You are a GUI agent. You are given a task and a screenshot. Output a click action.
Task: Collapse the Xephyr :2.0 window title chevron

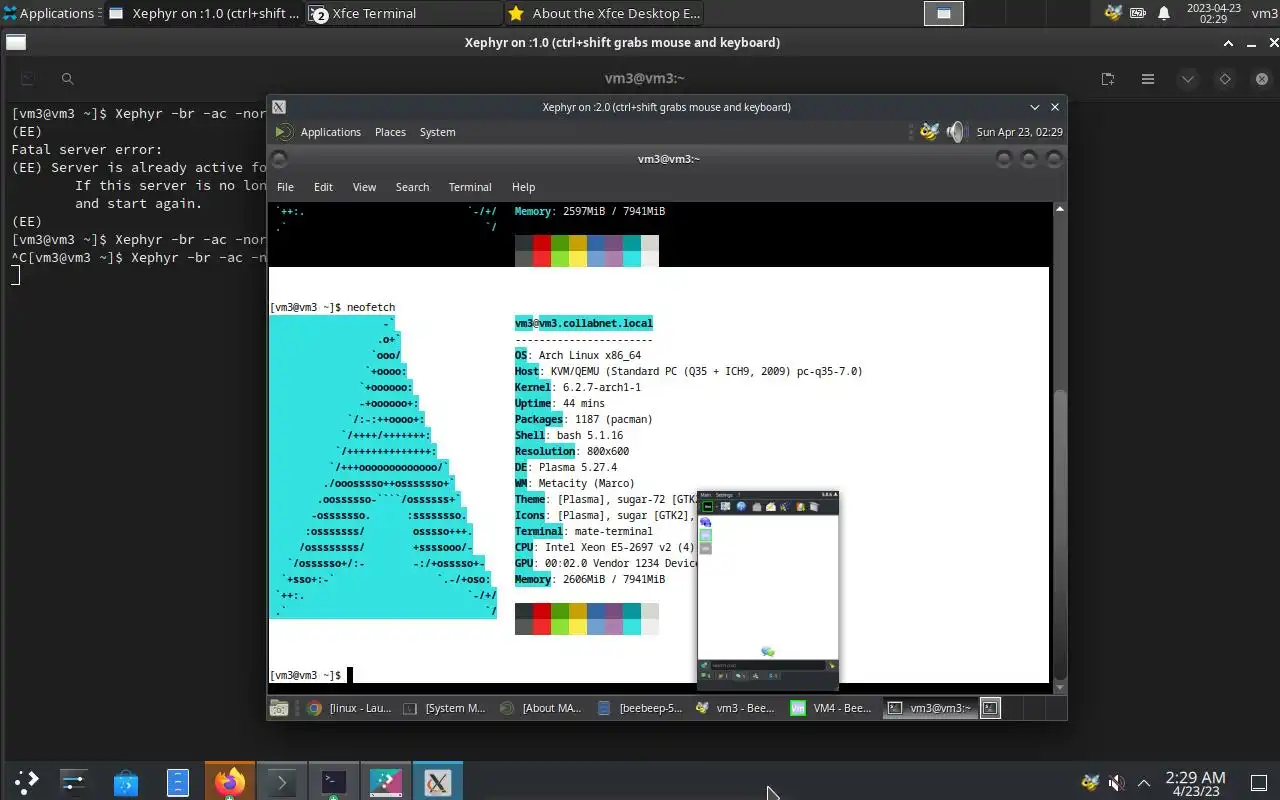pyautogui.click(x=1035, y=107)
